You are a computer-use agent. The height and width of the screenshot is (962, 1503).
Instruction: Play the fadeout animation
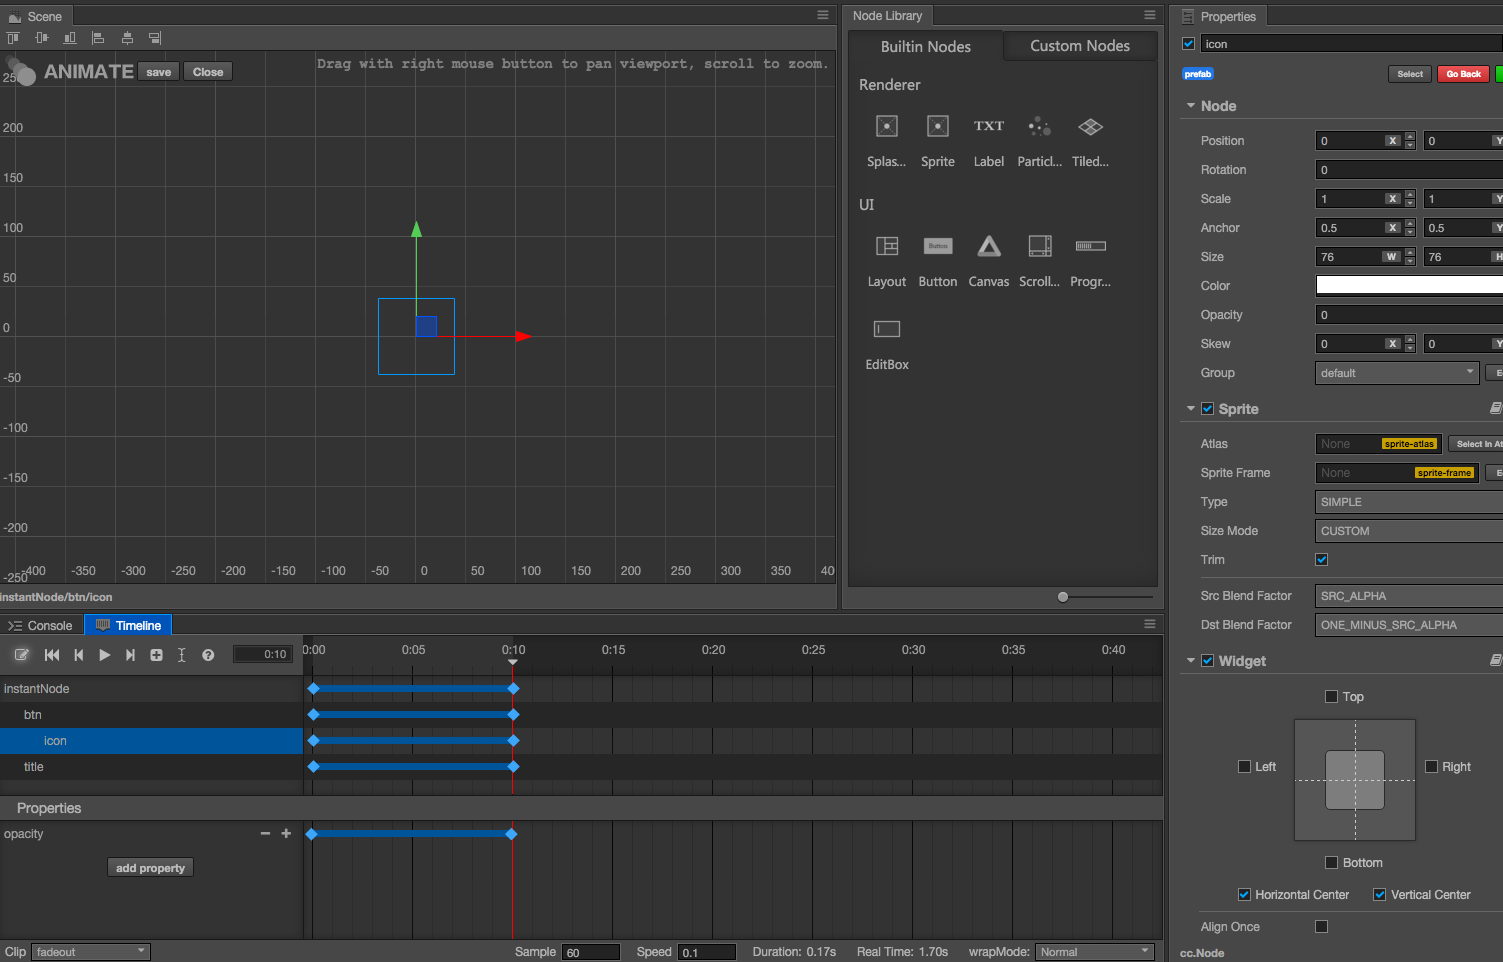pyautogui.click(x=104, y=655)
